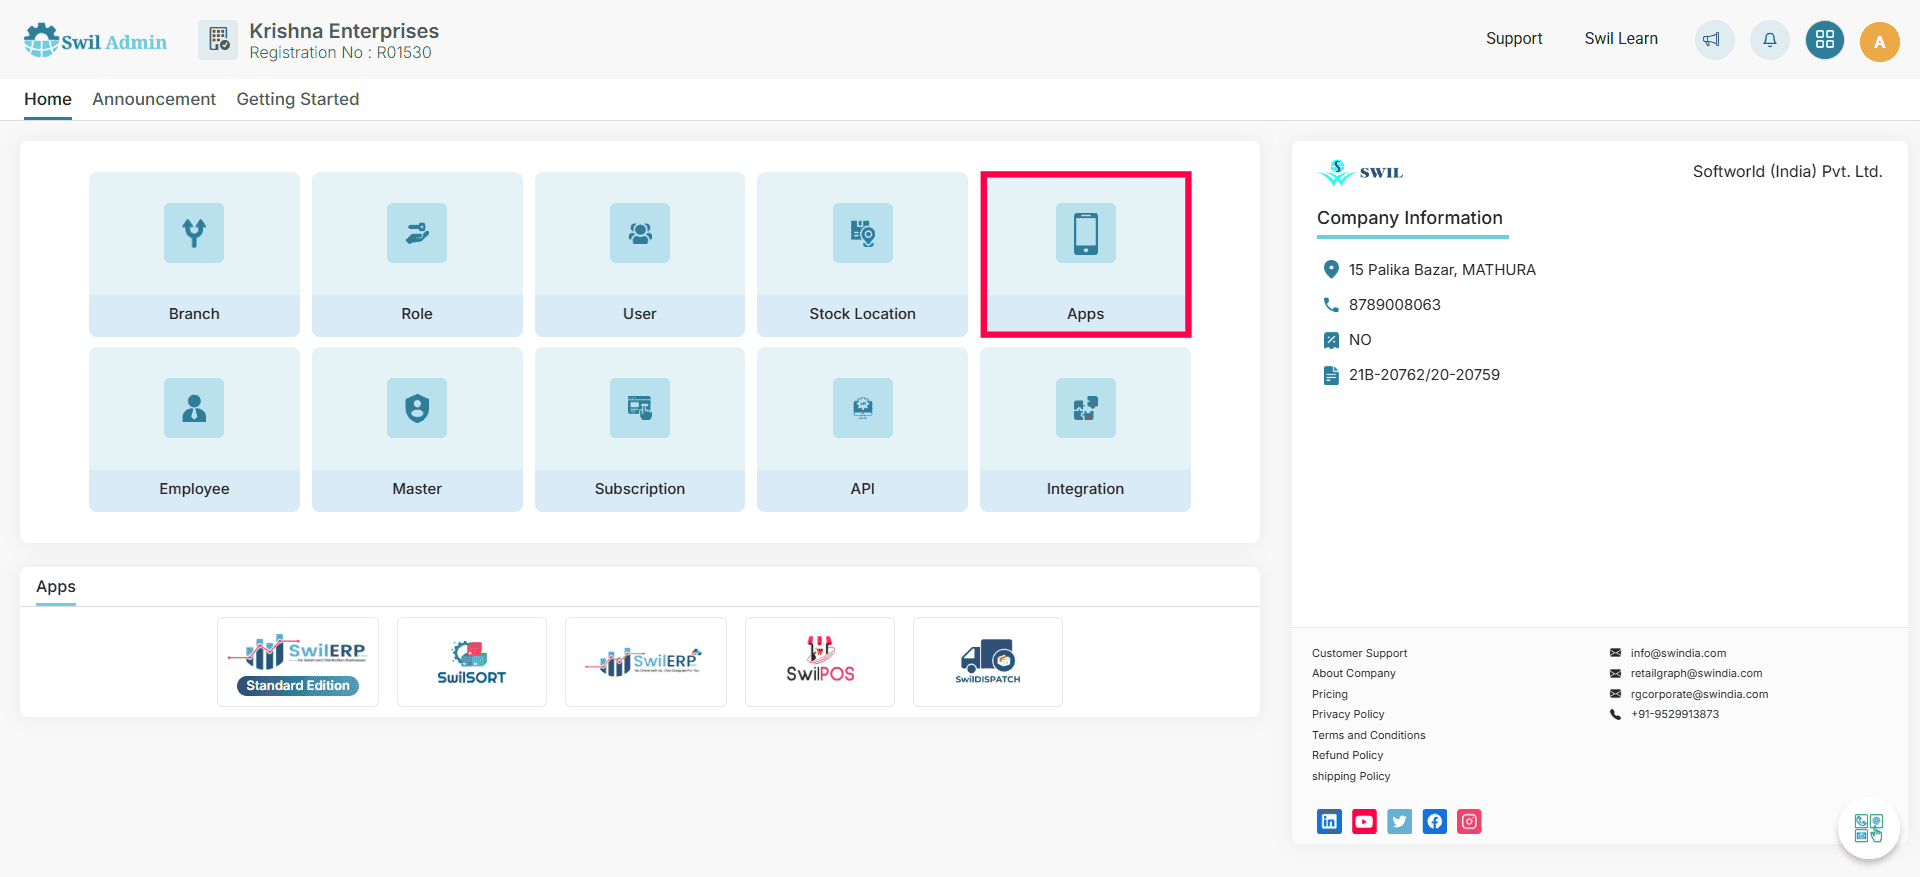The image size is (1920, 877).
Task: Open the Subscription tile
Action: tap(640, 429)
